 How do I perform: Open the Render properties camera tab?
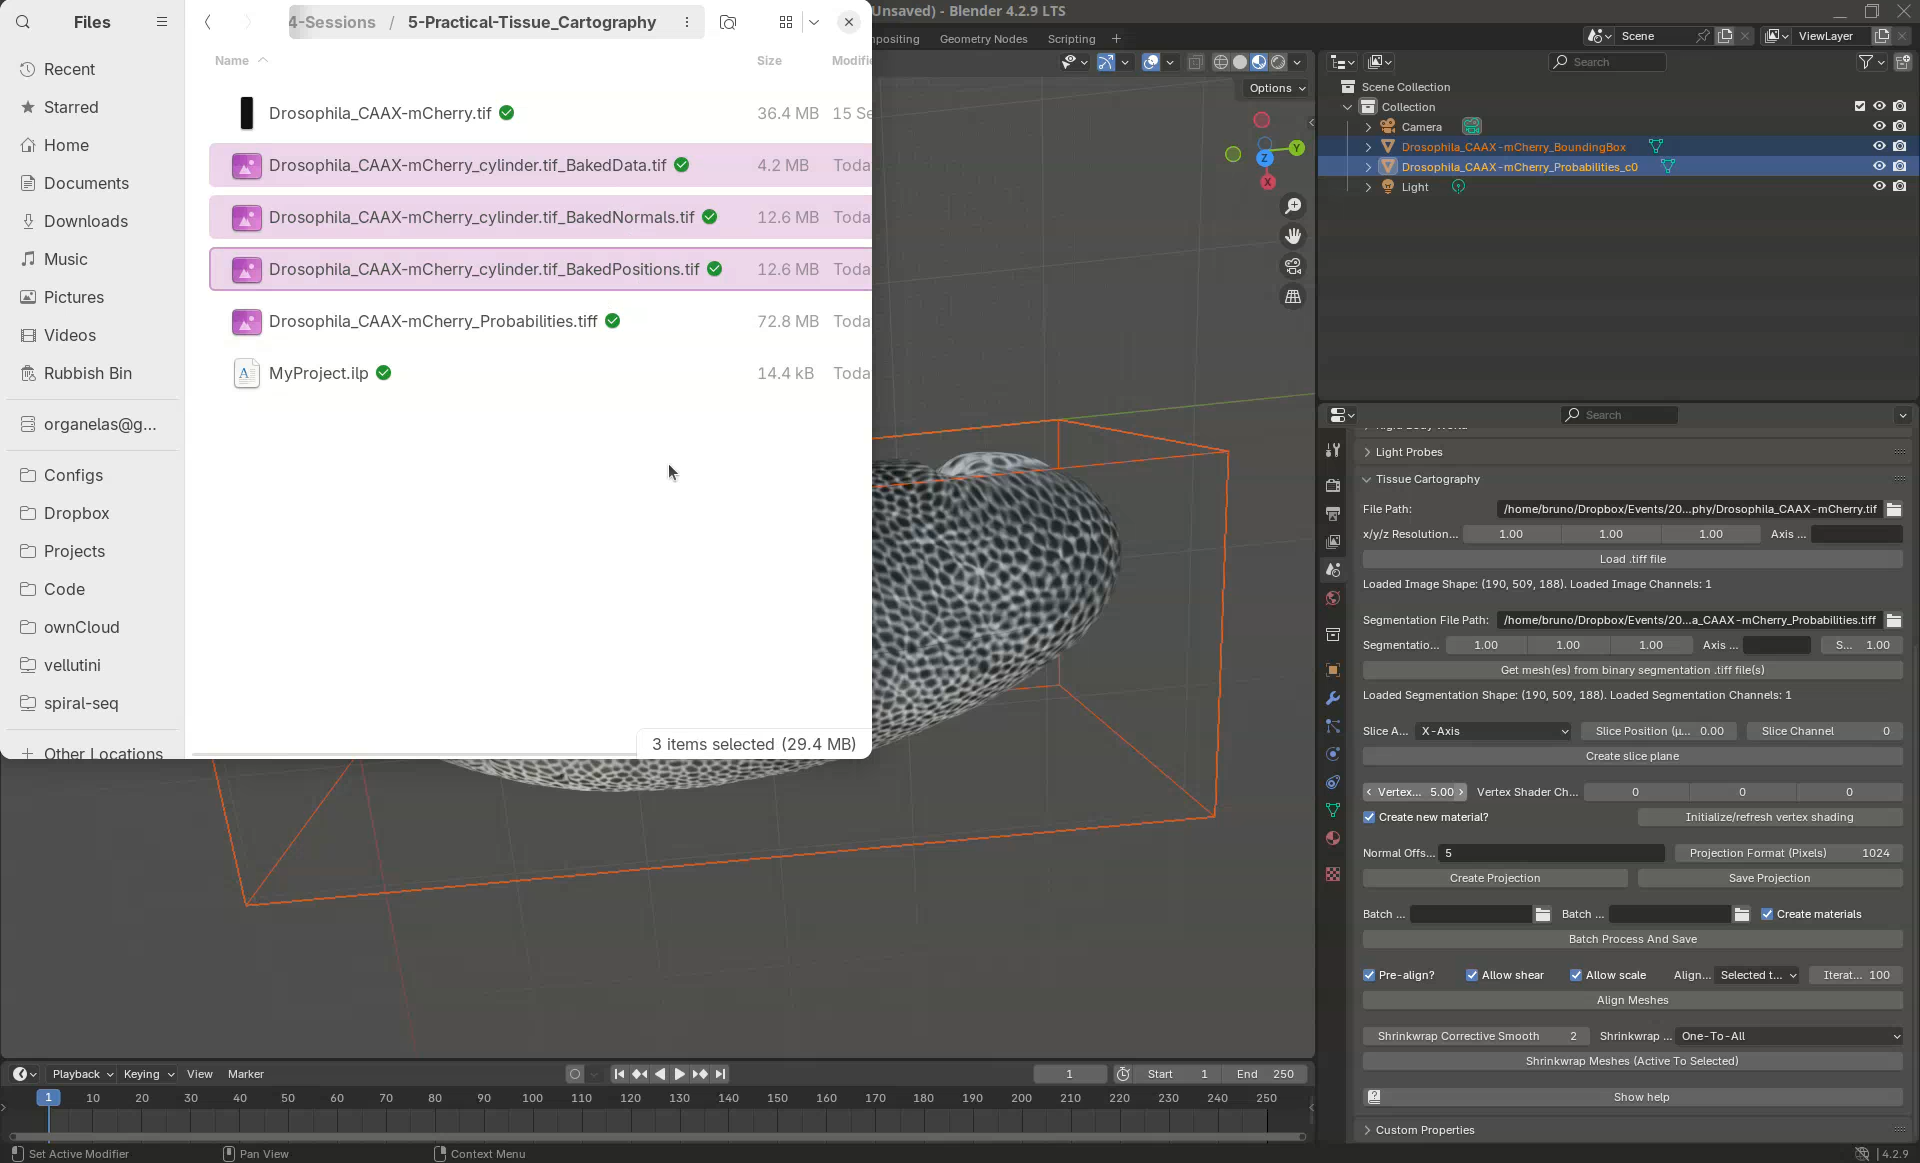pos(1332,485)
